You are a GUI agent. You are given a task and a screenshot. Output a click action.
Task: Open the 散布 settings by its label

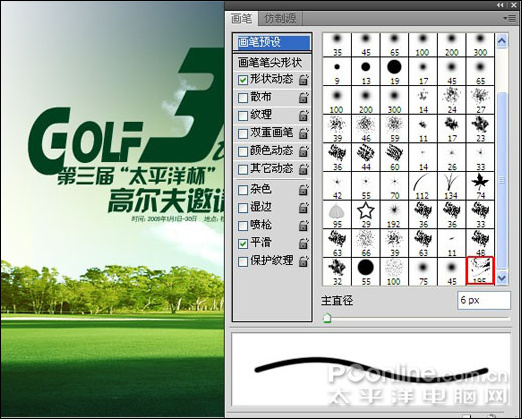point(261,97)
